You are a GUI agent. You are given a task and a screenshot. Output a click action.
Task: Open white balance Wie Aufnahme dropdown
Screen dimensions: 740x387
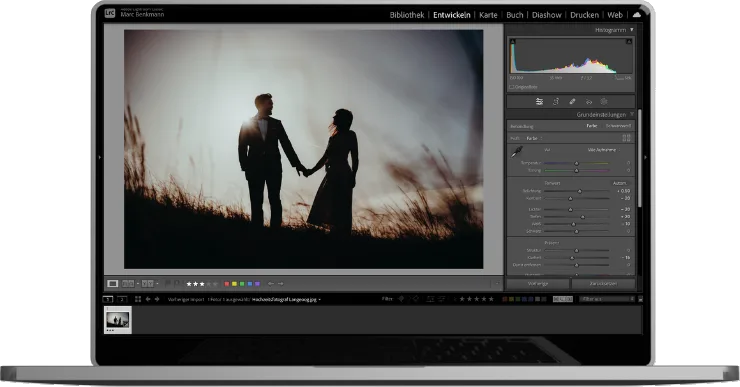(x=604, y=150)
